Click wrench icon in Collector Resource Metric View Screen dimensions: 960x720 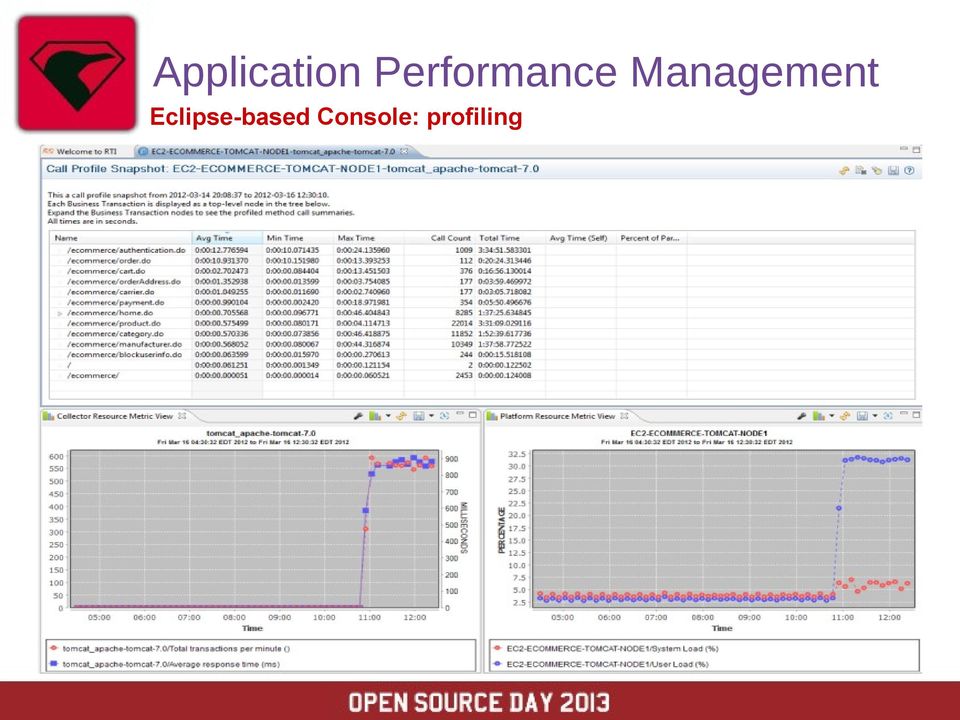pyautogui.click(x=359, y=416)
